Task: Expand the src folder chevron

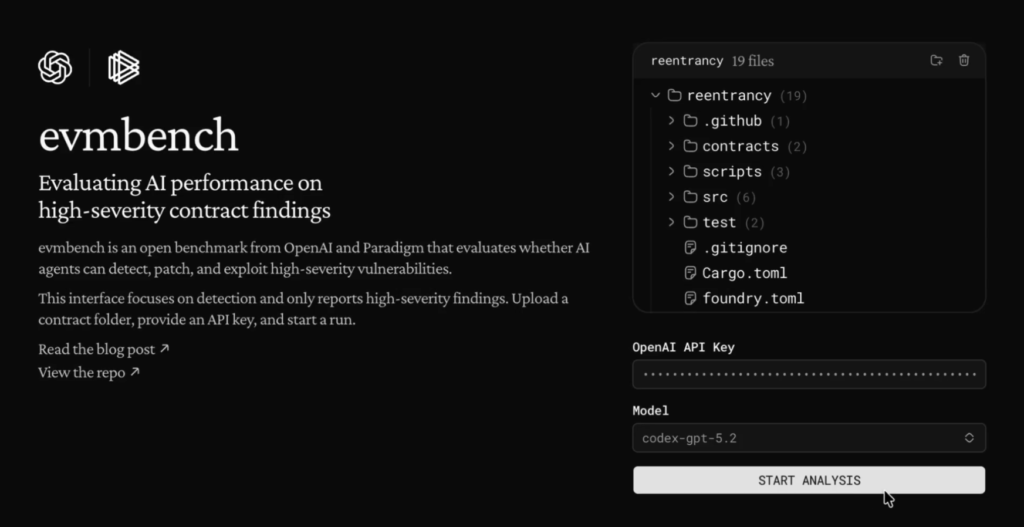Action: [x=671, y=197]
